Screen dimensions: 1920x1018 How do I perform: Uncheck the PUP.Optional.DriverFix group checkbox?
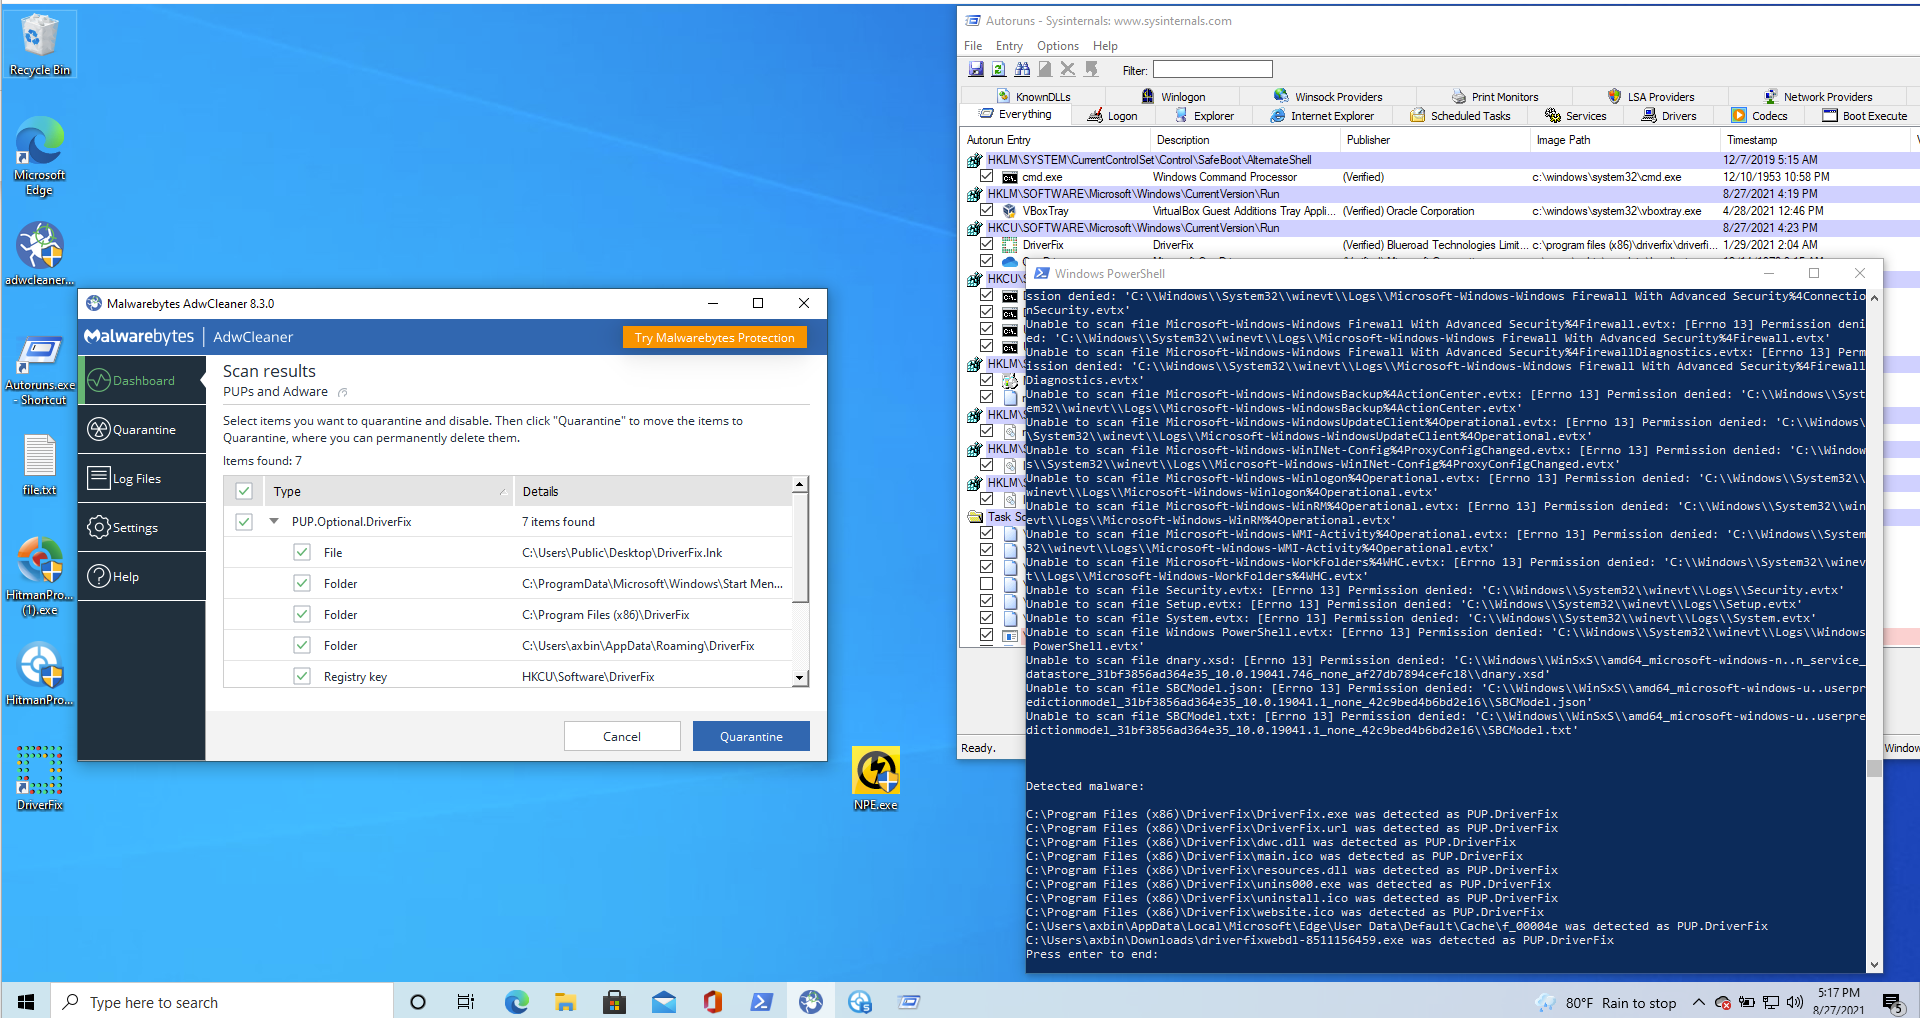(244, 521)
